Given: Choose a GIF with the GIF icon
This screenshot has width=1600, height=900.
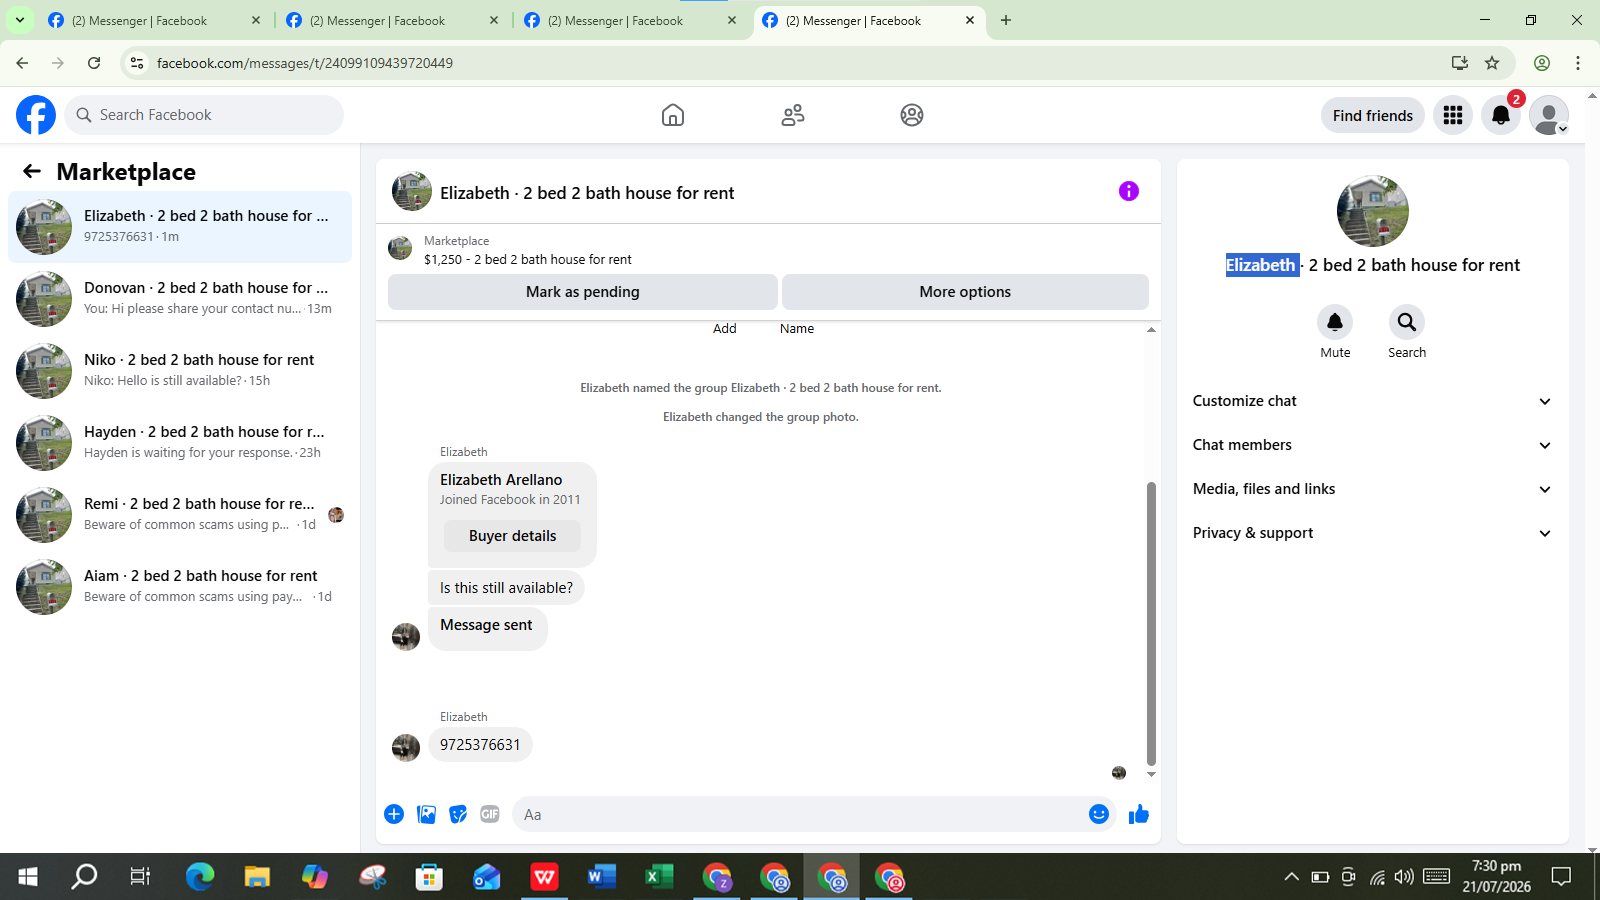Looking at the screenshot, I should [x=490, y=814].
